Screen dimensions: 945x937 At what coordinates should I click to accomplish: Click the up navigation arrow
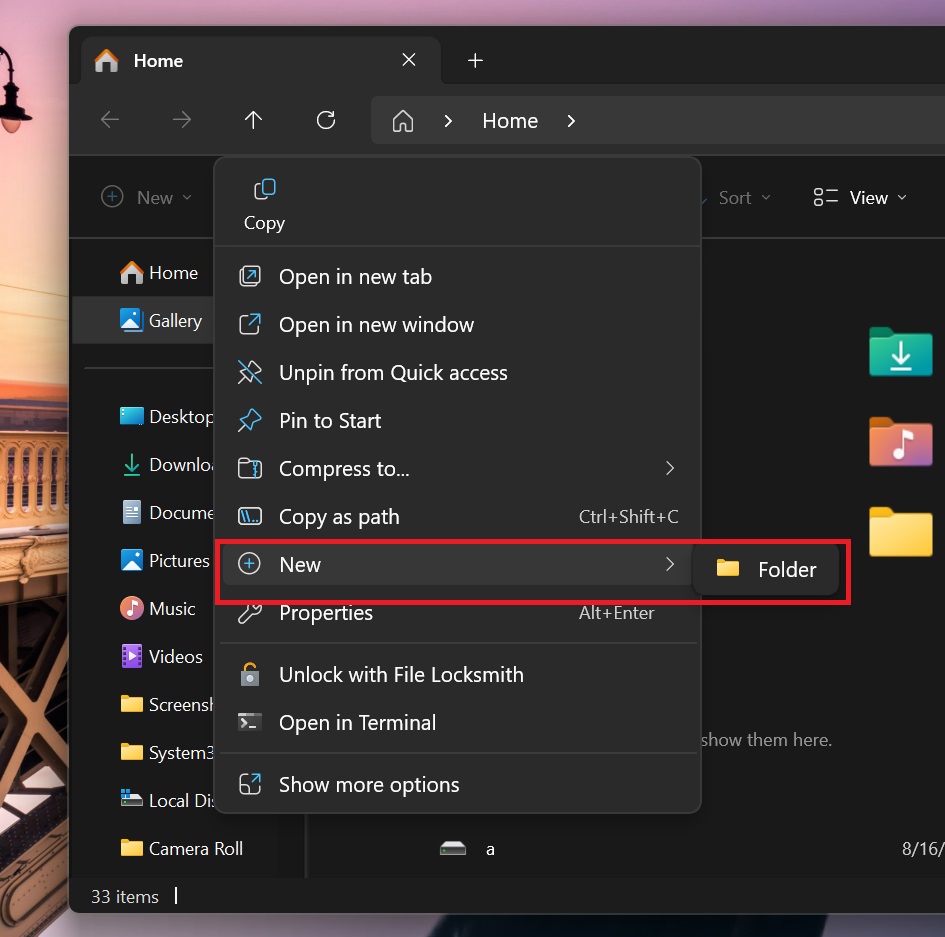coord(253,119)
